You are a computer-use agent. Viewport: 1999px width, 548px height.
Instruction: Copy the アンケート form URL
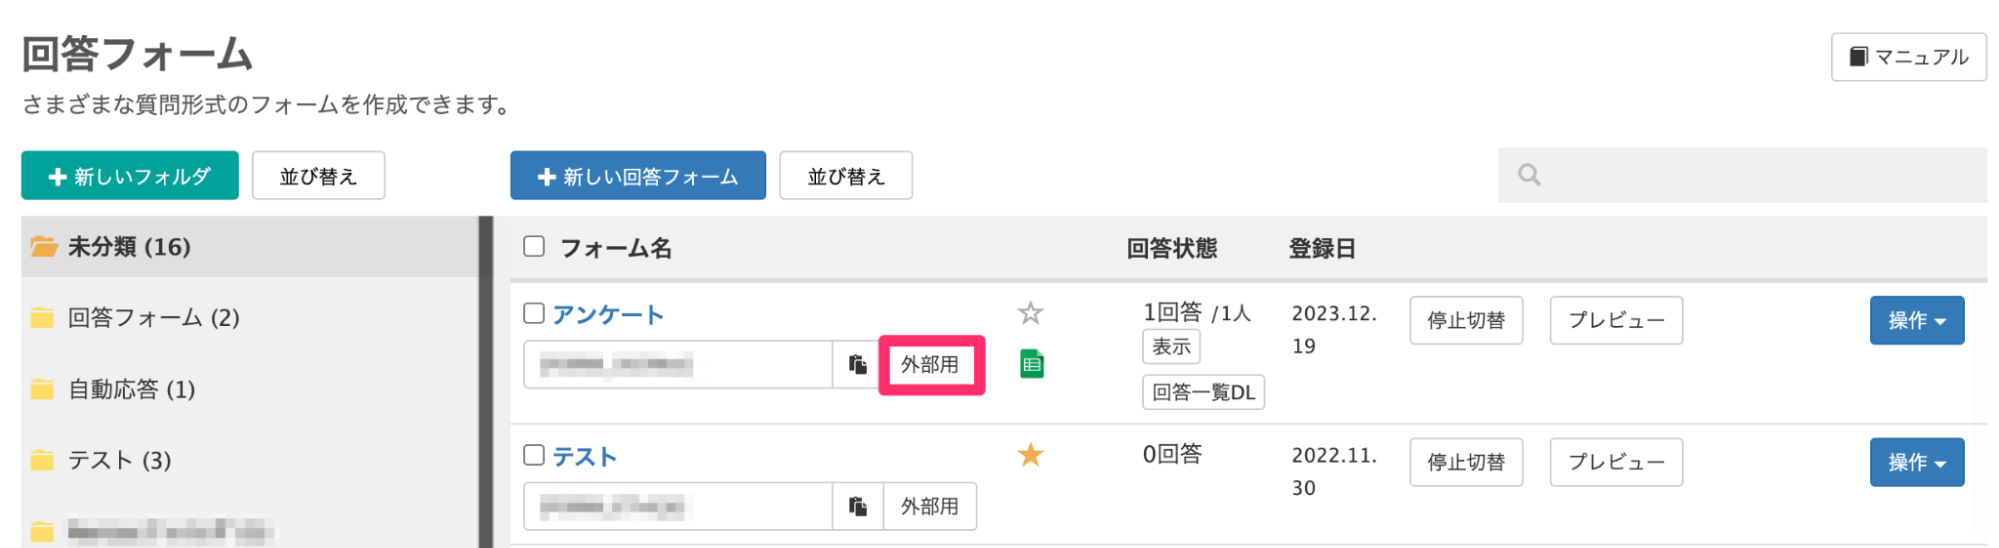(x=857, y=364)
